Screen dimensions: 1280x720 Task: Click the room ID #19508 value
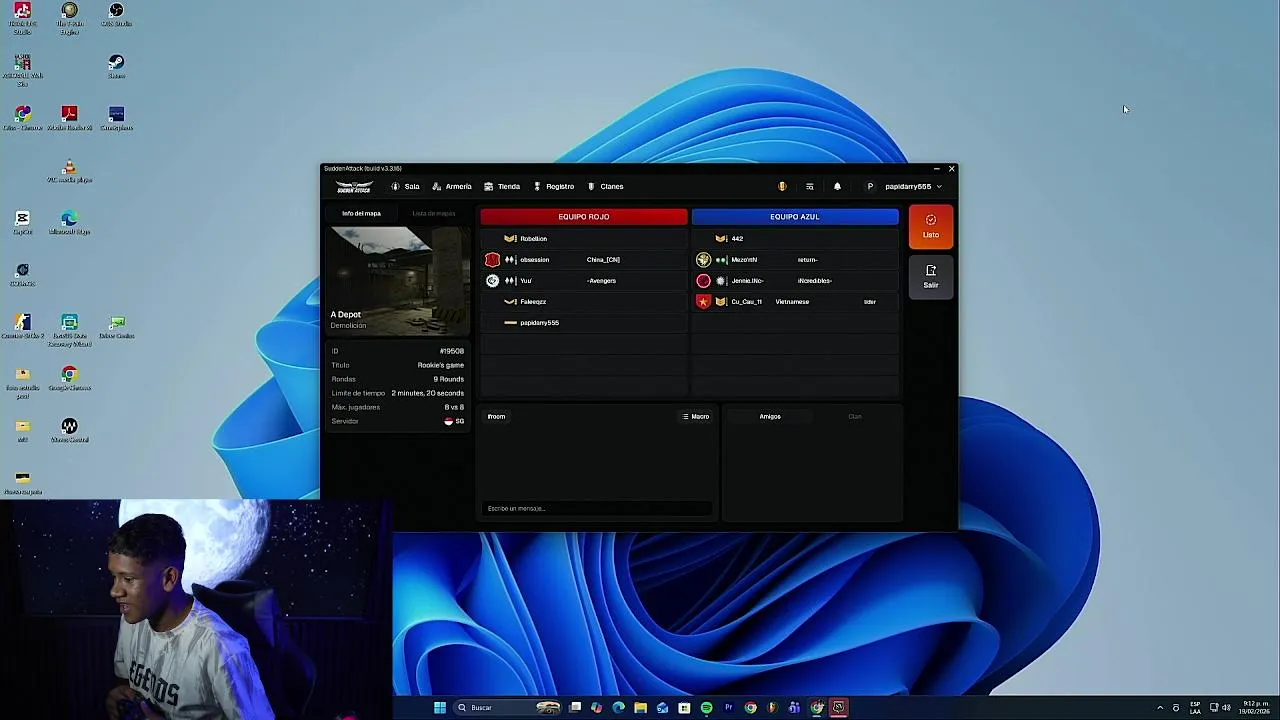(452, 352)
